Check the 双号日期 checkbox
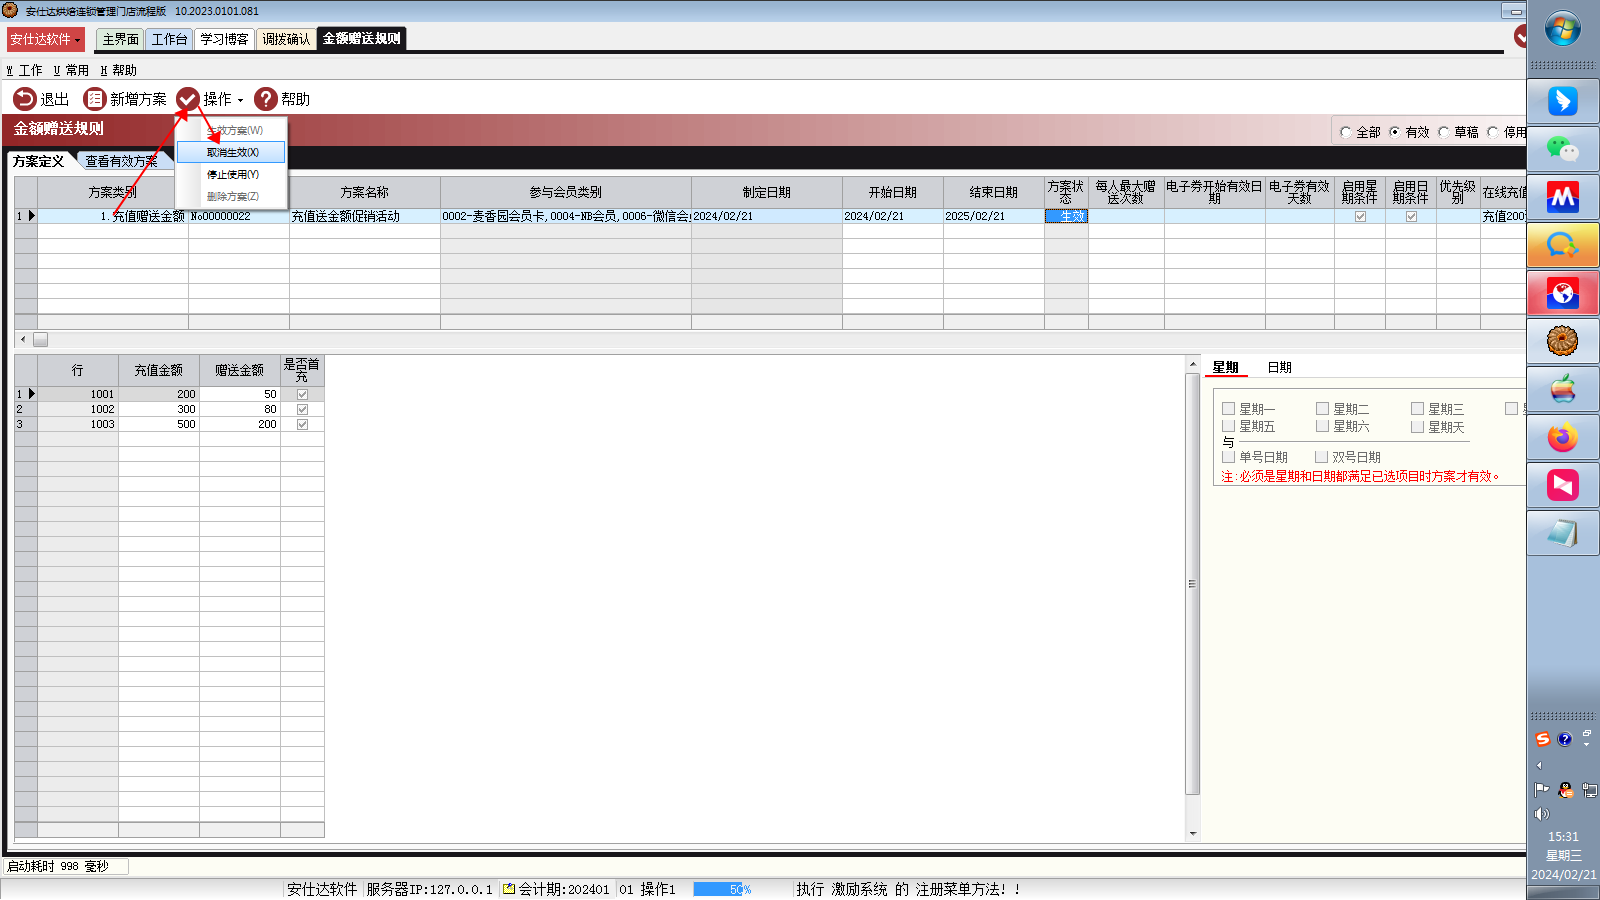1600x900 pixels. pyautogui.click(x=1321, y=456)
